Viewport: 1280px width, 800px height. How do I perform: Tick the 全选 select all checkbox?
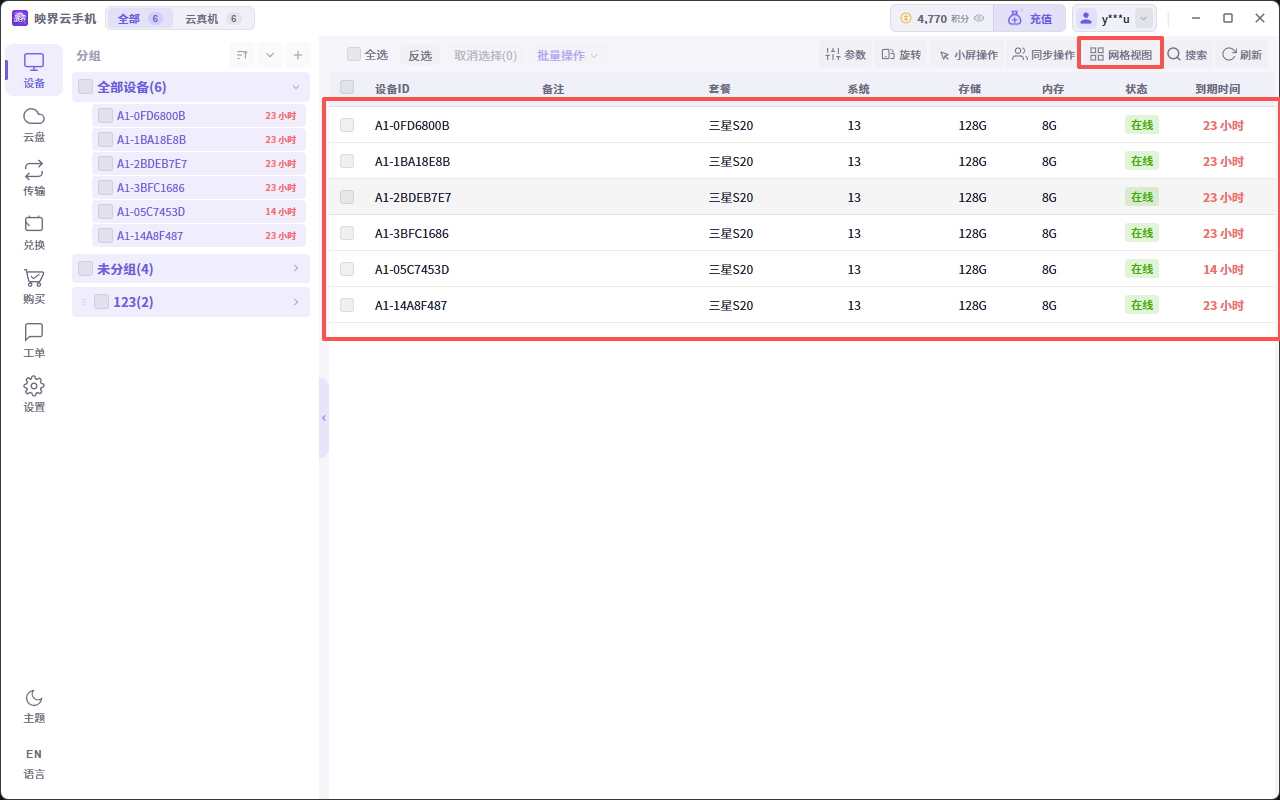354,55
